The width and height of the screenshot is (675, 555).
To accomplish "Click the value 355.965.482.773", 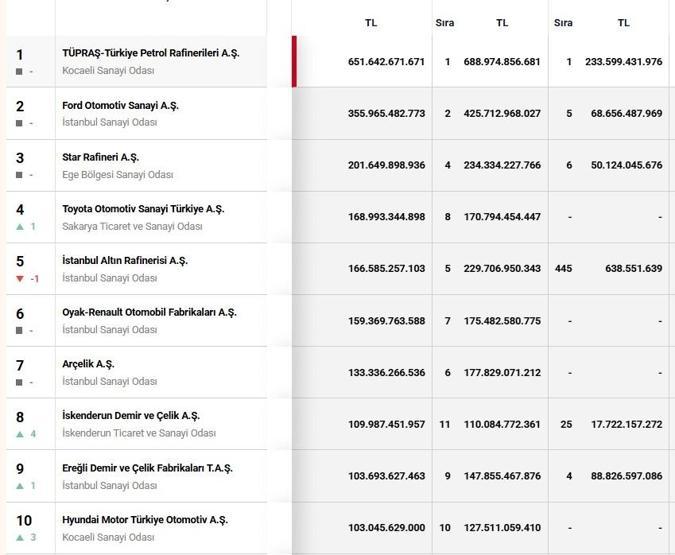I will point(386,114).
